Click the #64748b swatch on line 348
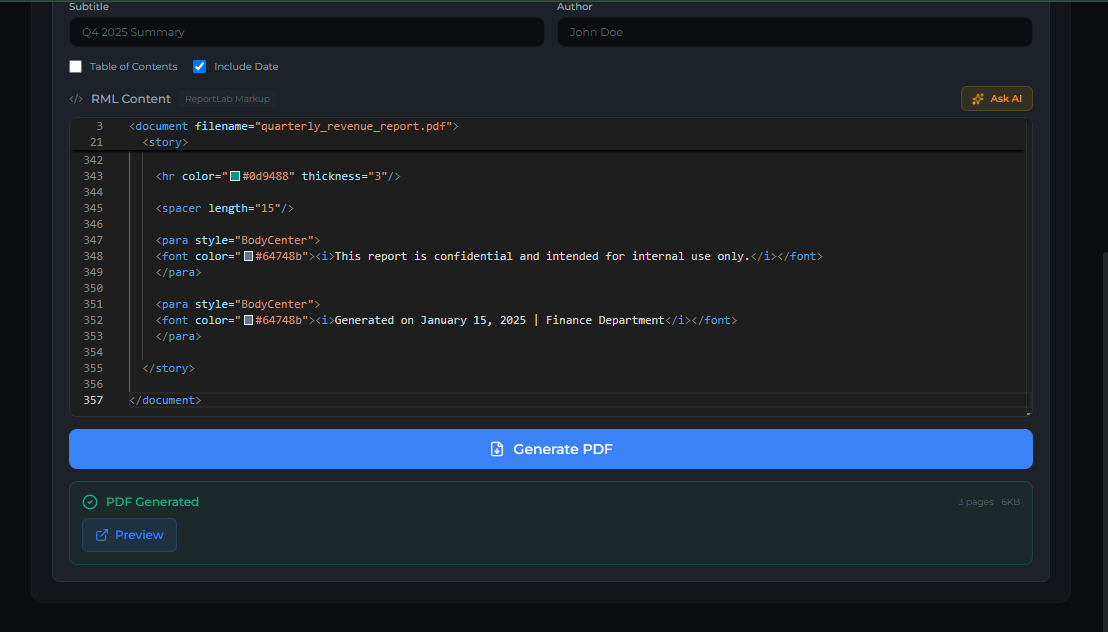This screenshot has height=632, width=1108. point(249,256)
